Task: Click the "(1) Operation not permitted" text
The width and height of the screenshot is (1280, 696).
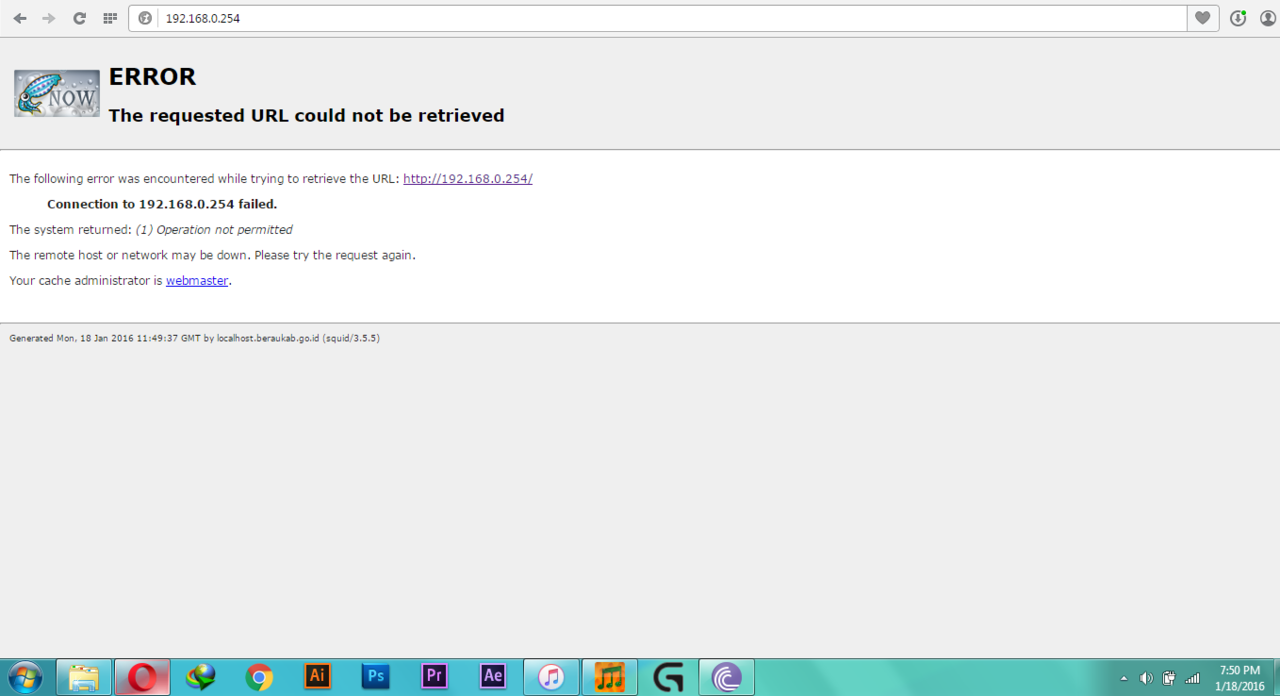Action: 214,230
